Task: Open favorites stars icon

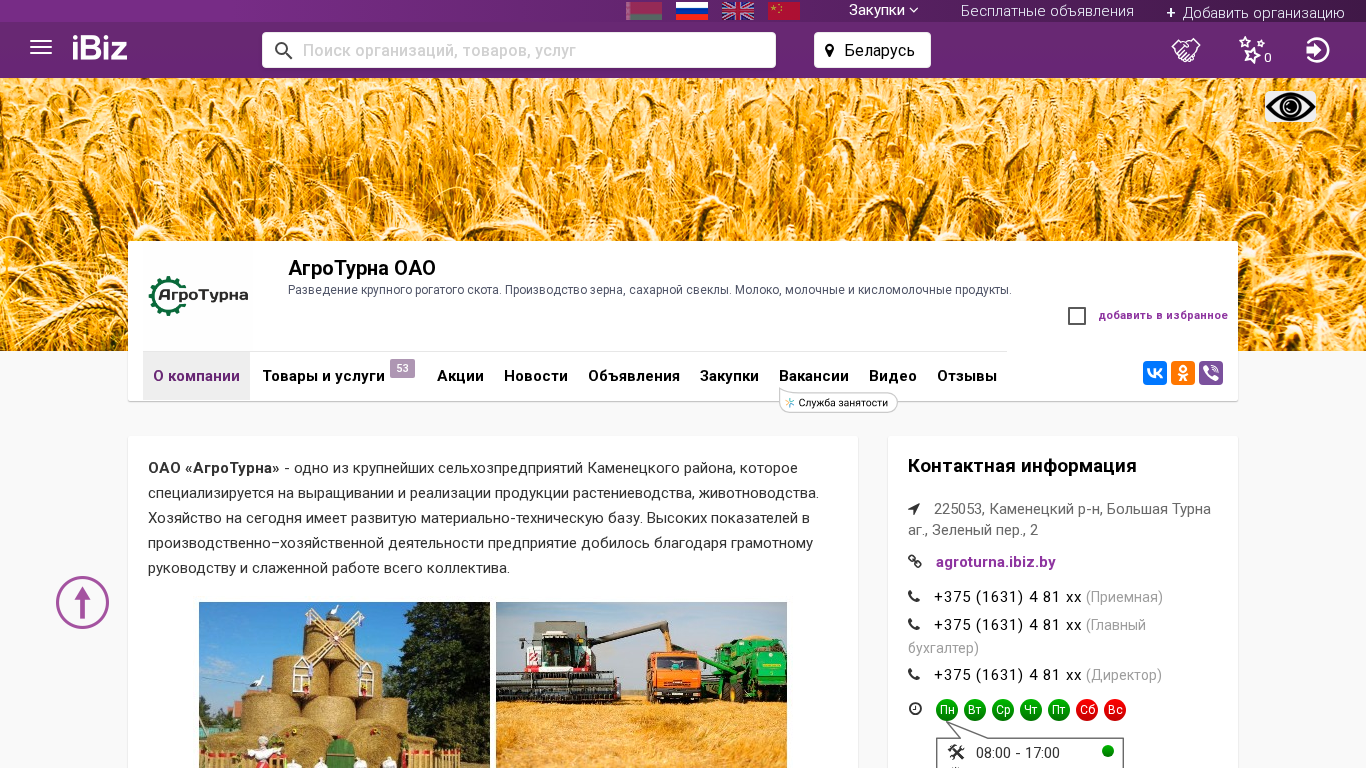Action: pyautogui.click(x=1252, y=50)
